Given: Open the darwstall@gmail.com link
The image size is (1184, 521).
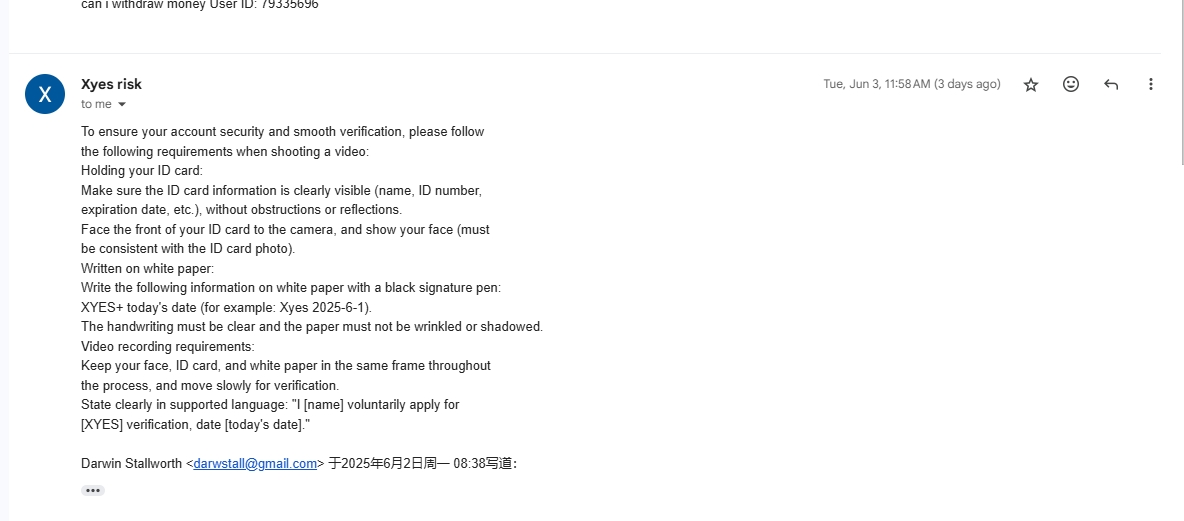Looking at the screenshot, I should click(x=255, y=464).
